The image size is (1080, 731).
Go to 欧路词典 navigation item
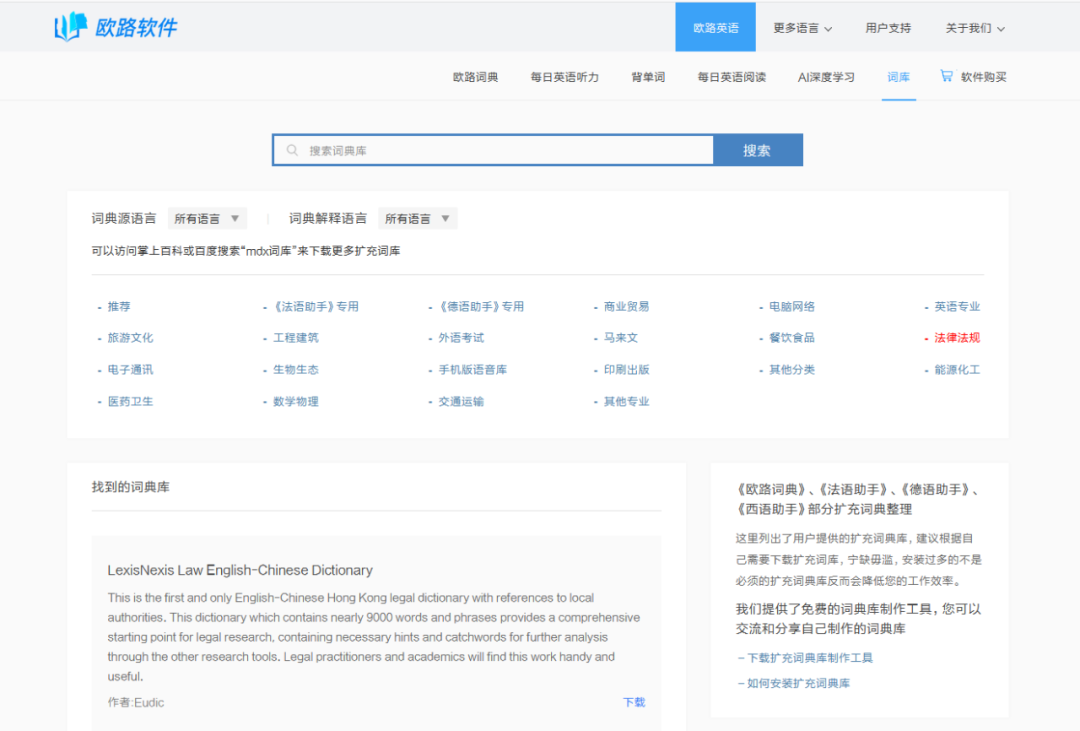point(475,77)
